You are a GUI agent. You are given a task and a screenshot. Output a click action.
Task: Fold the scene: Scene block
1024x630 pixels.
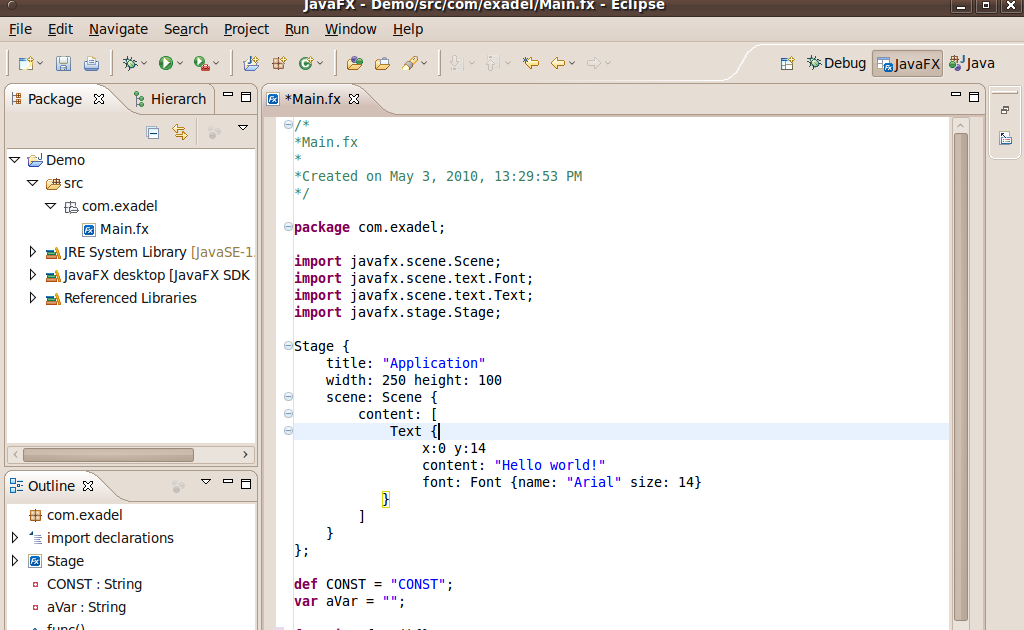(x=288, y=396)
